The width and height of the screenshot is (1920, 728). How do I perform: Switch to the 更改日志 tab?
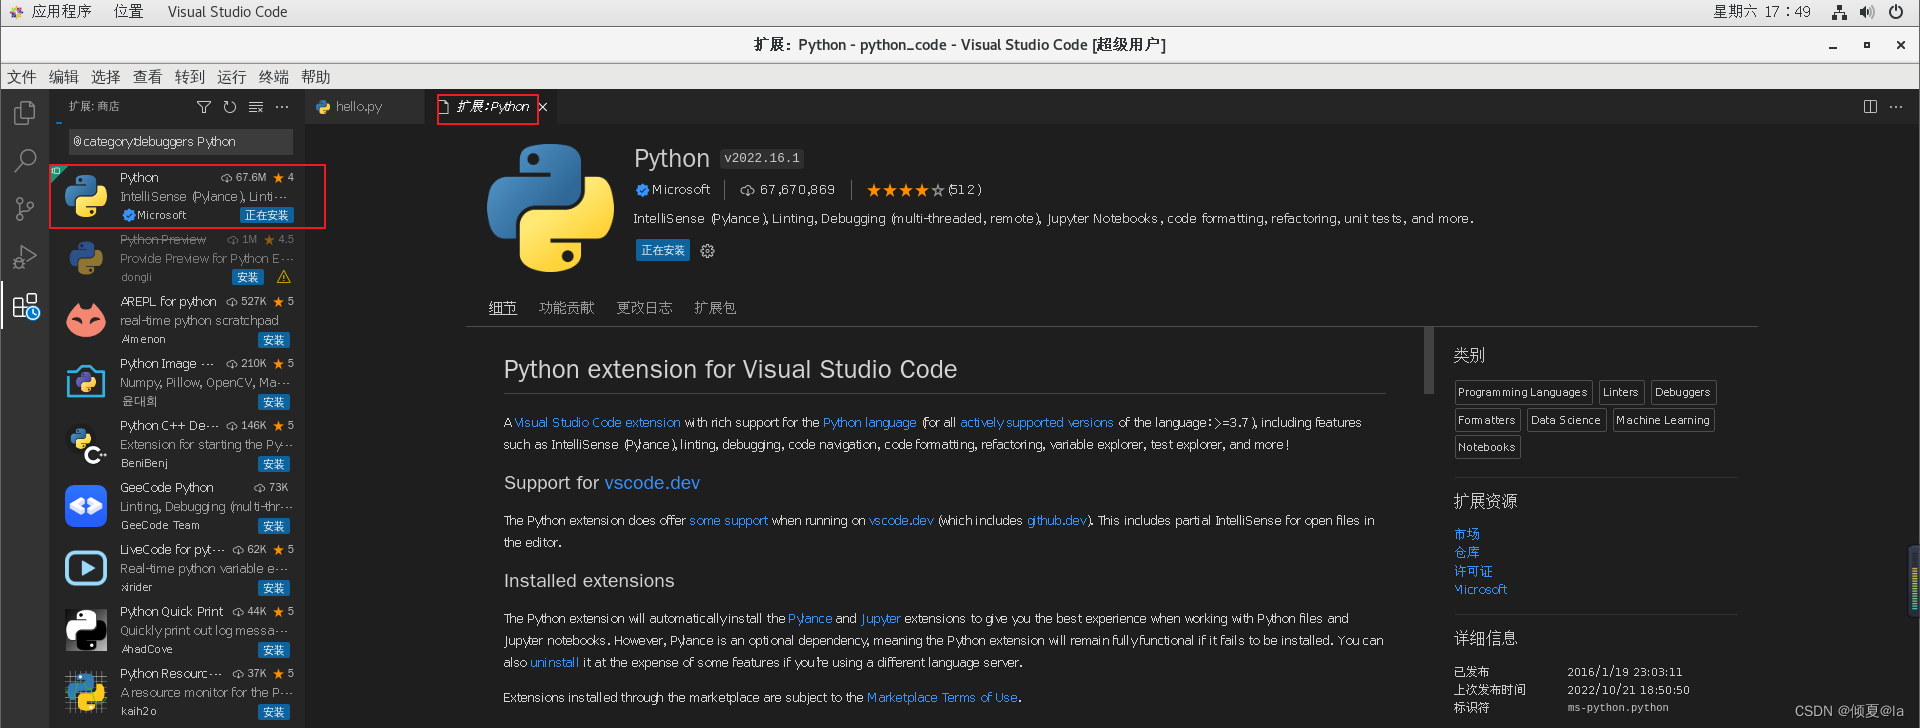point(645,308)
